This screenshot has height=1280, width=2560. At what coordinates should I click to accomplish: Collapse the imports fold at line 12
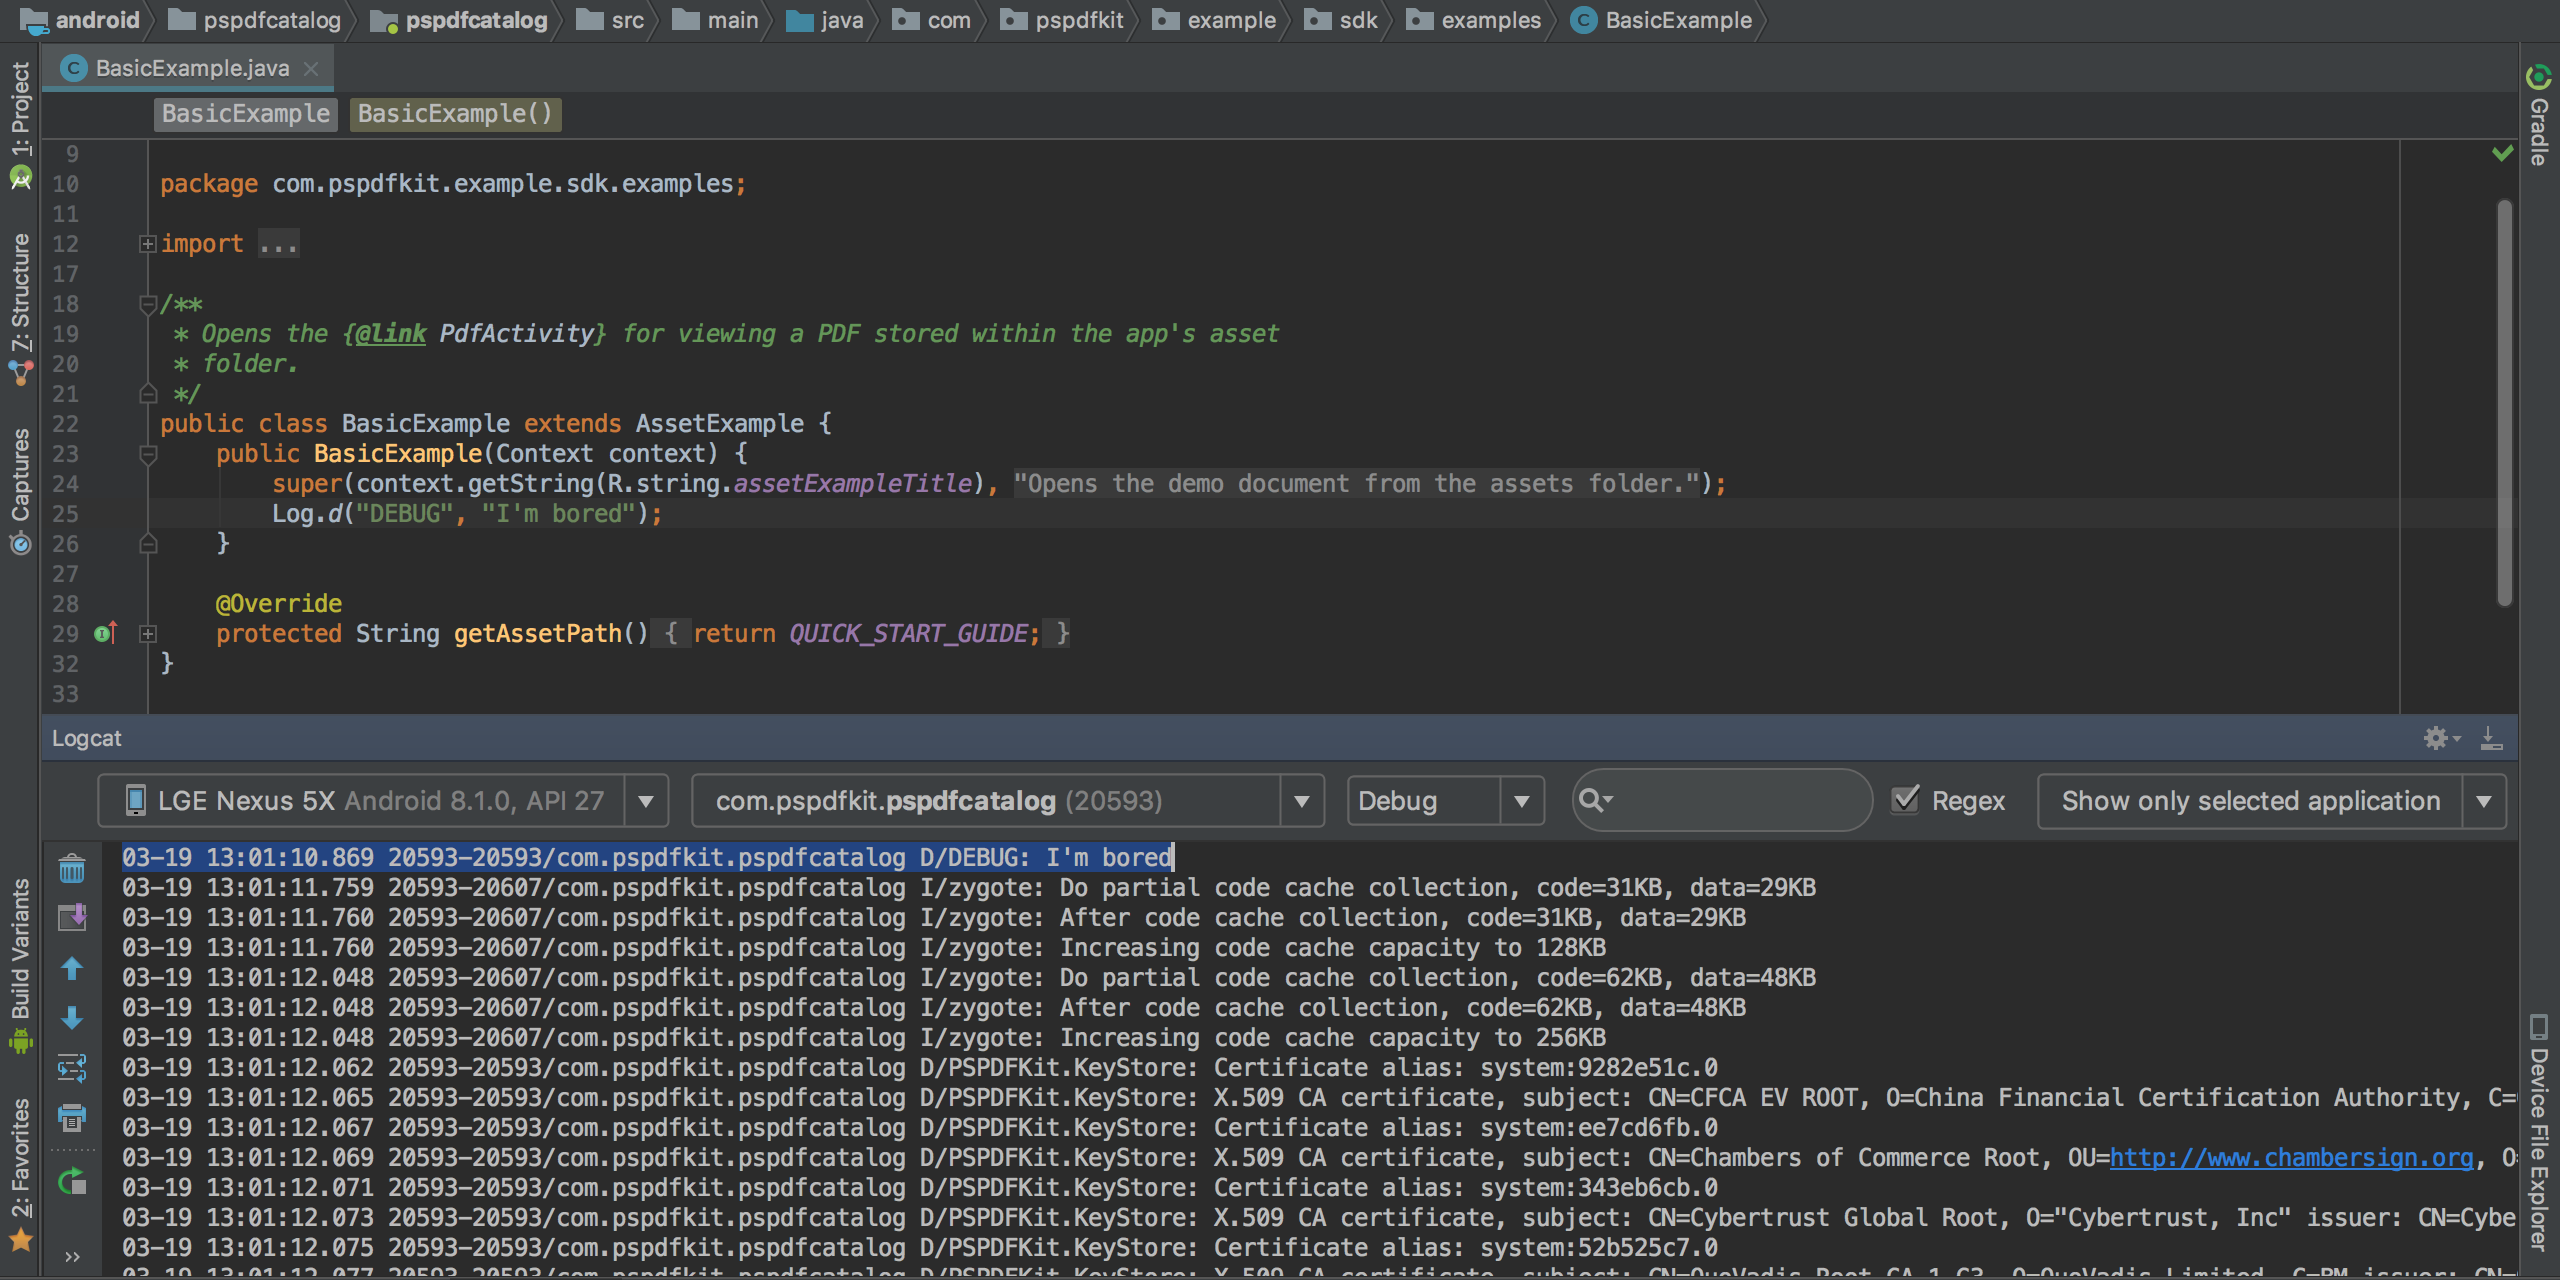148,243
